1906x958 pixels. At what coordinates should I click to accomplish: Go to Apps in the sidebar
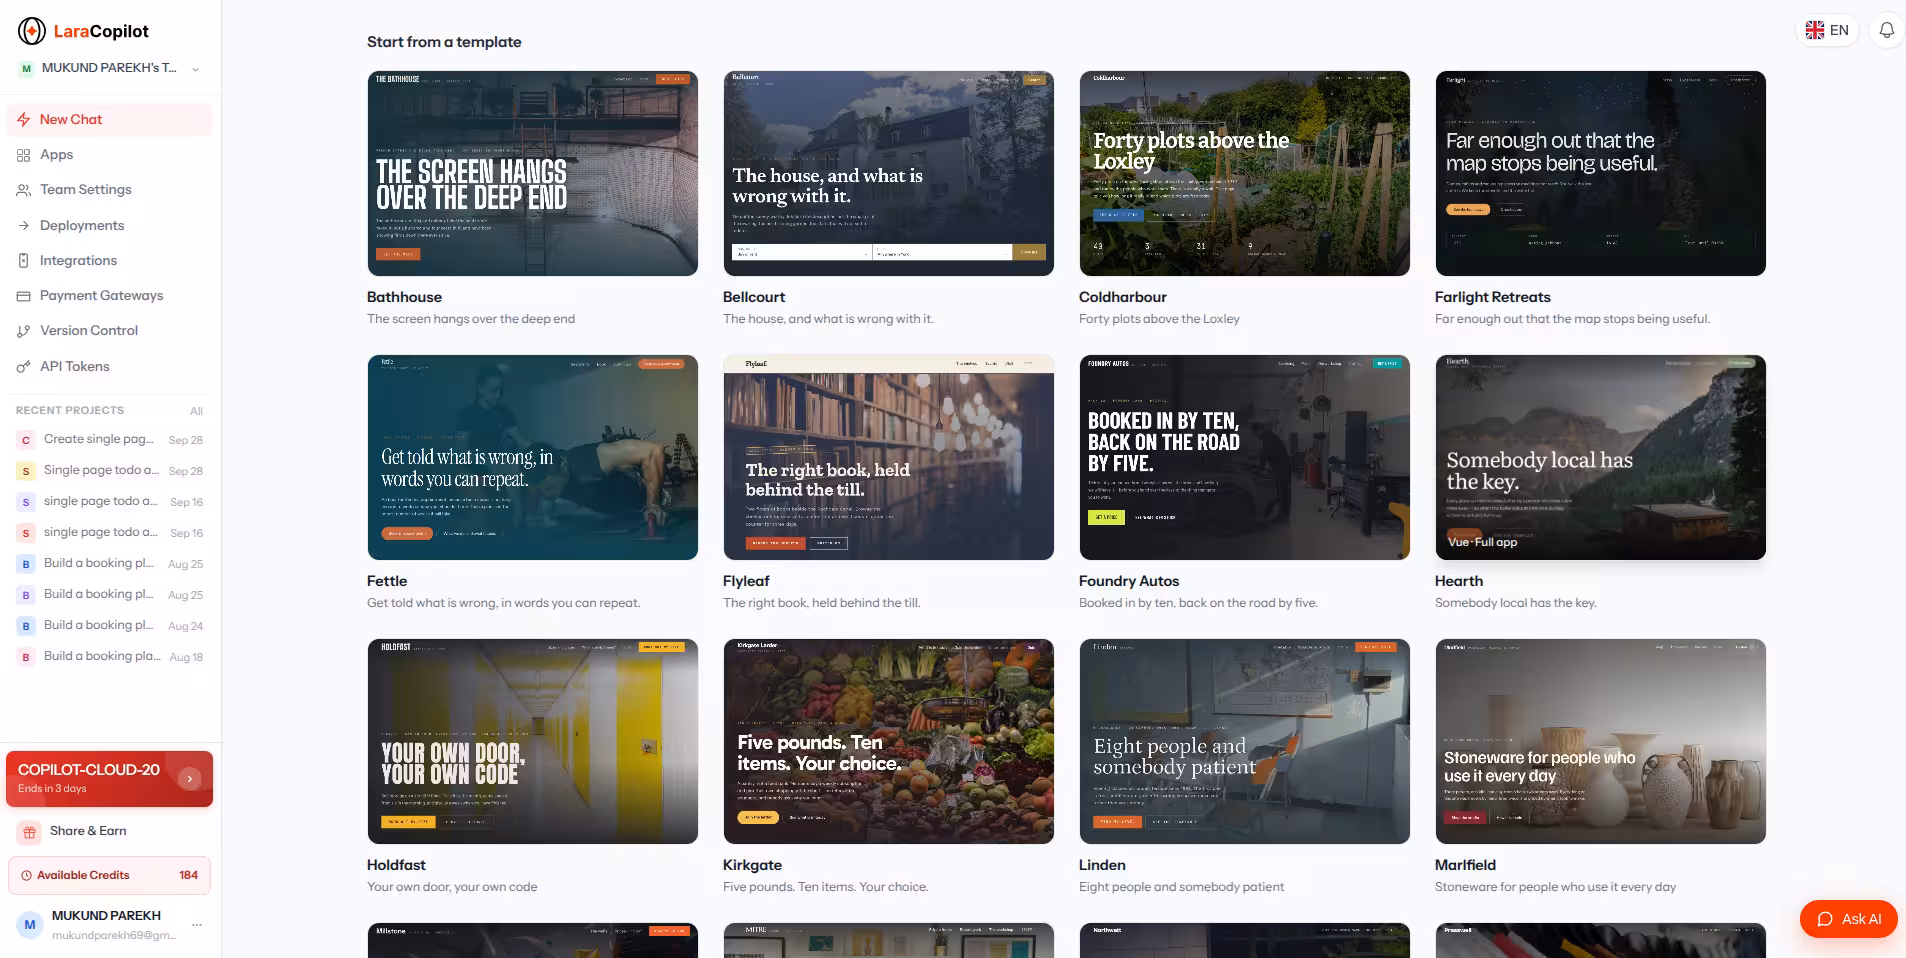coord(109,155)
